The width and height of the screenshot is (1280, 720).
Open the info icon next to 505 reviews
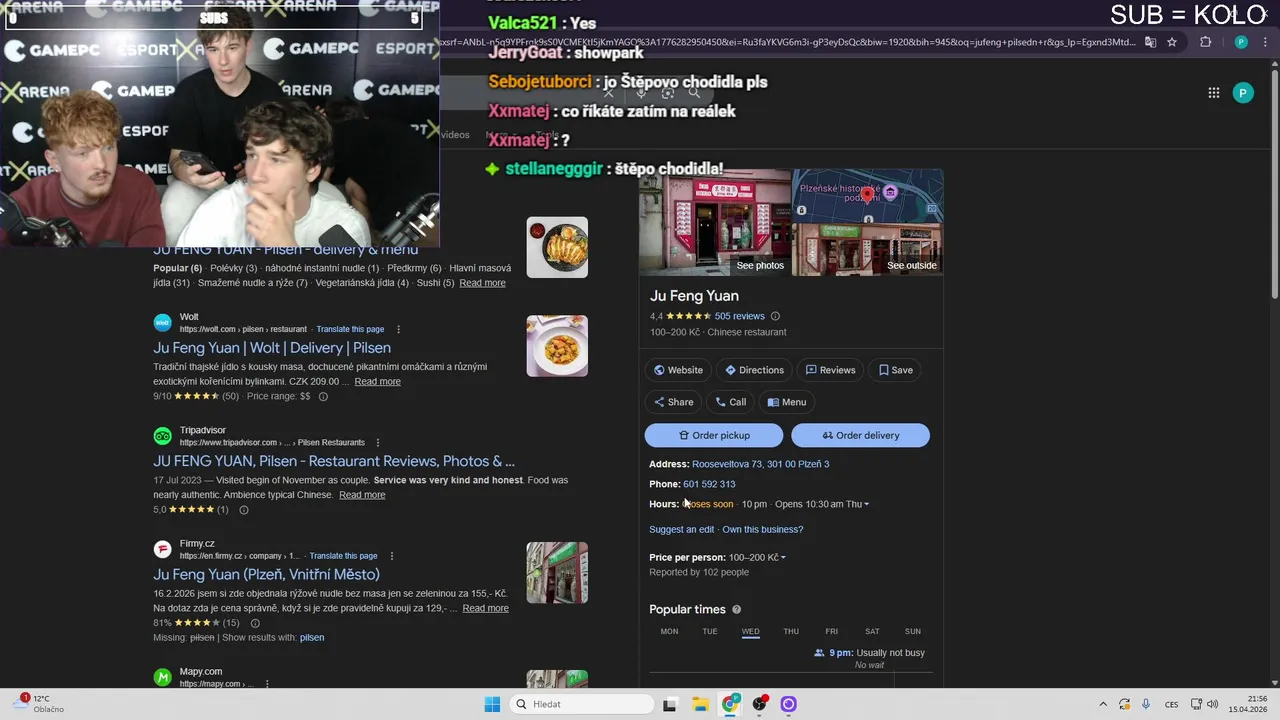pyautogui.click(x=775, y=316)
